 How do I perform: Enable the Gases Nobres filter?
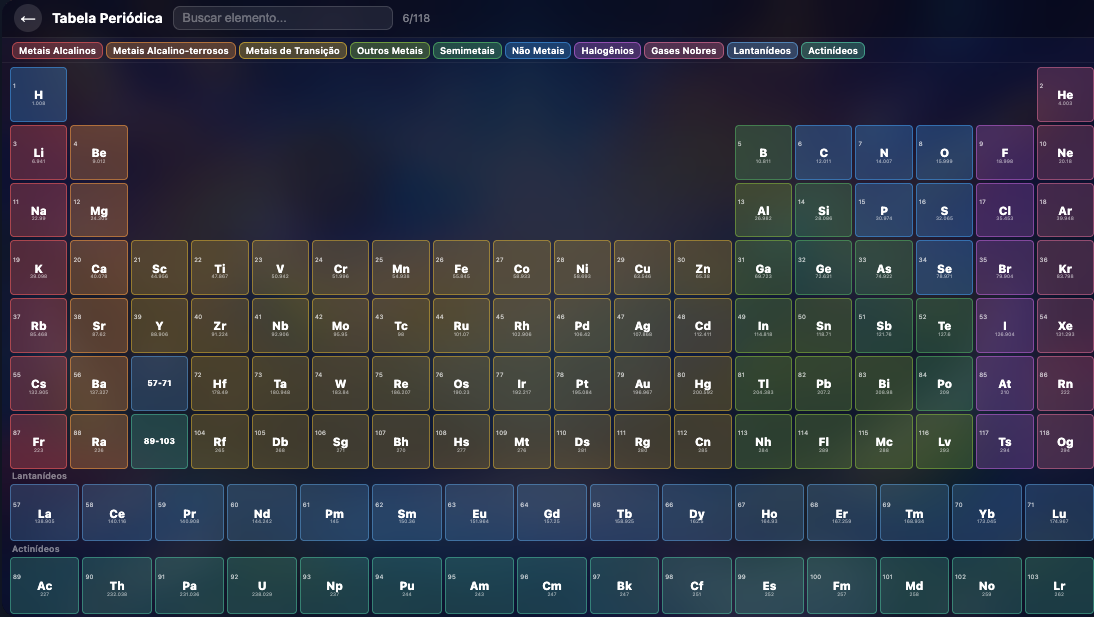[x=683, y=51]
